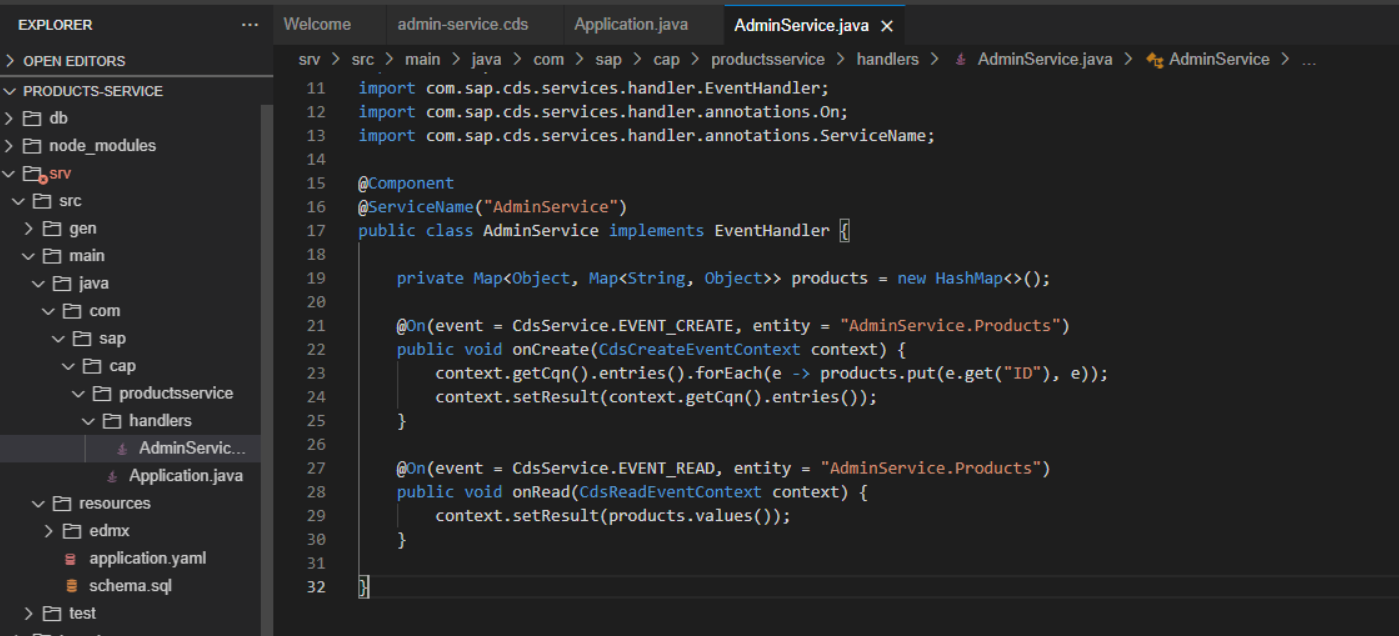Expand the test folder chevron

(29, 613)
